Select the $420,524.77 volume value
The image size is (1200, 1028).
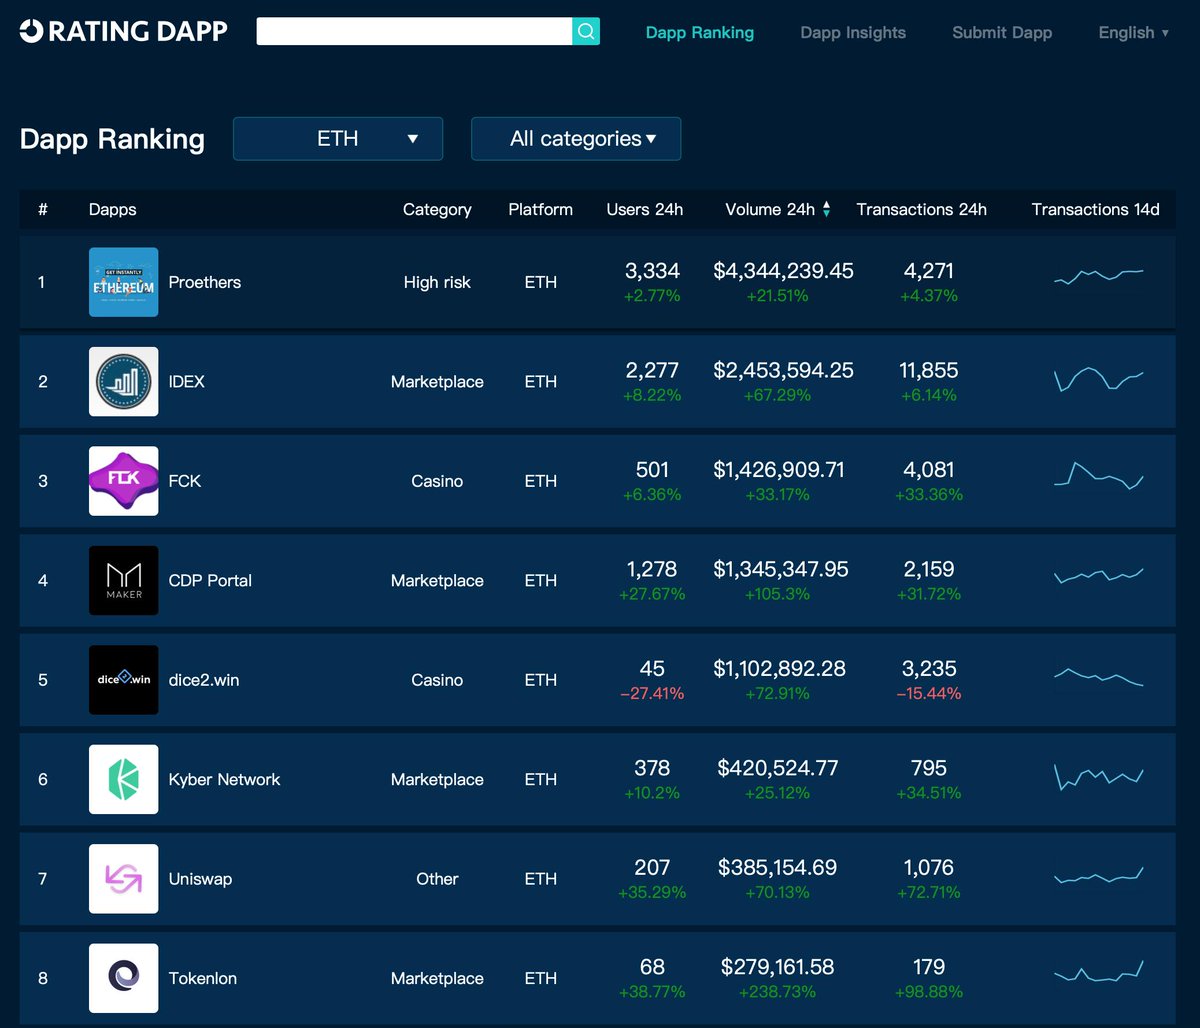coord(778,768)
